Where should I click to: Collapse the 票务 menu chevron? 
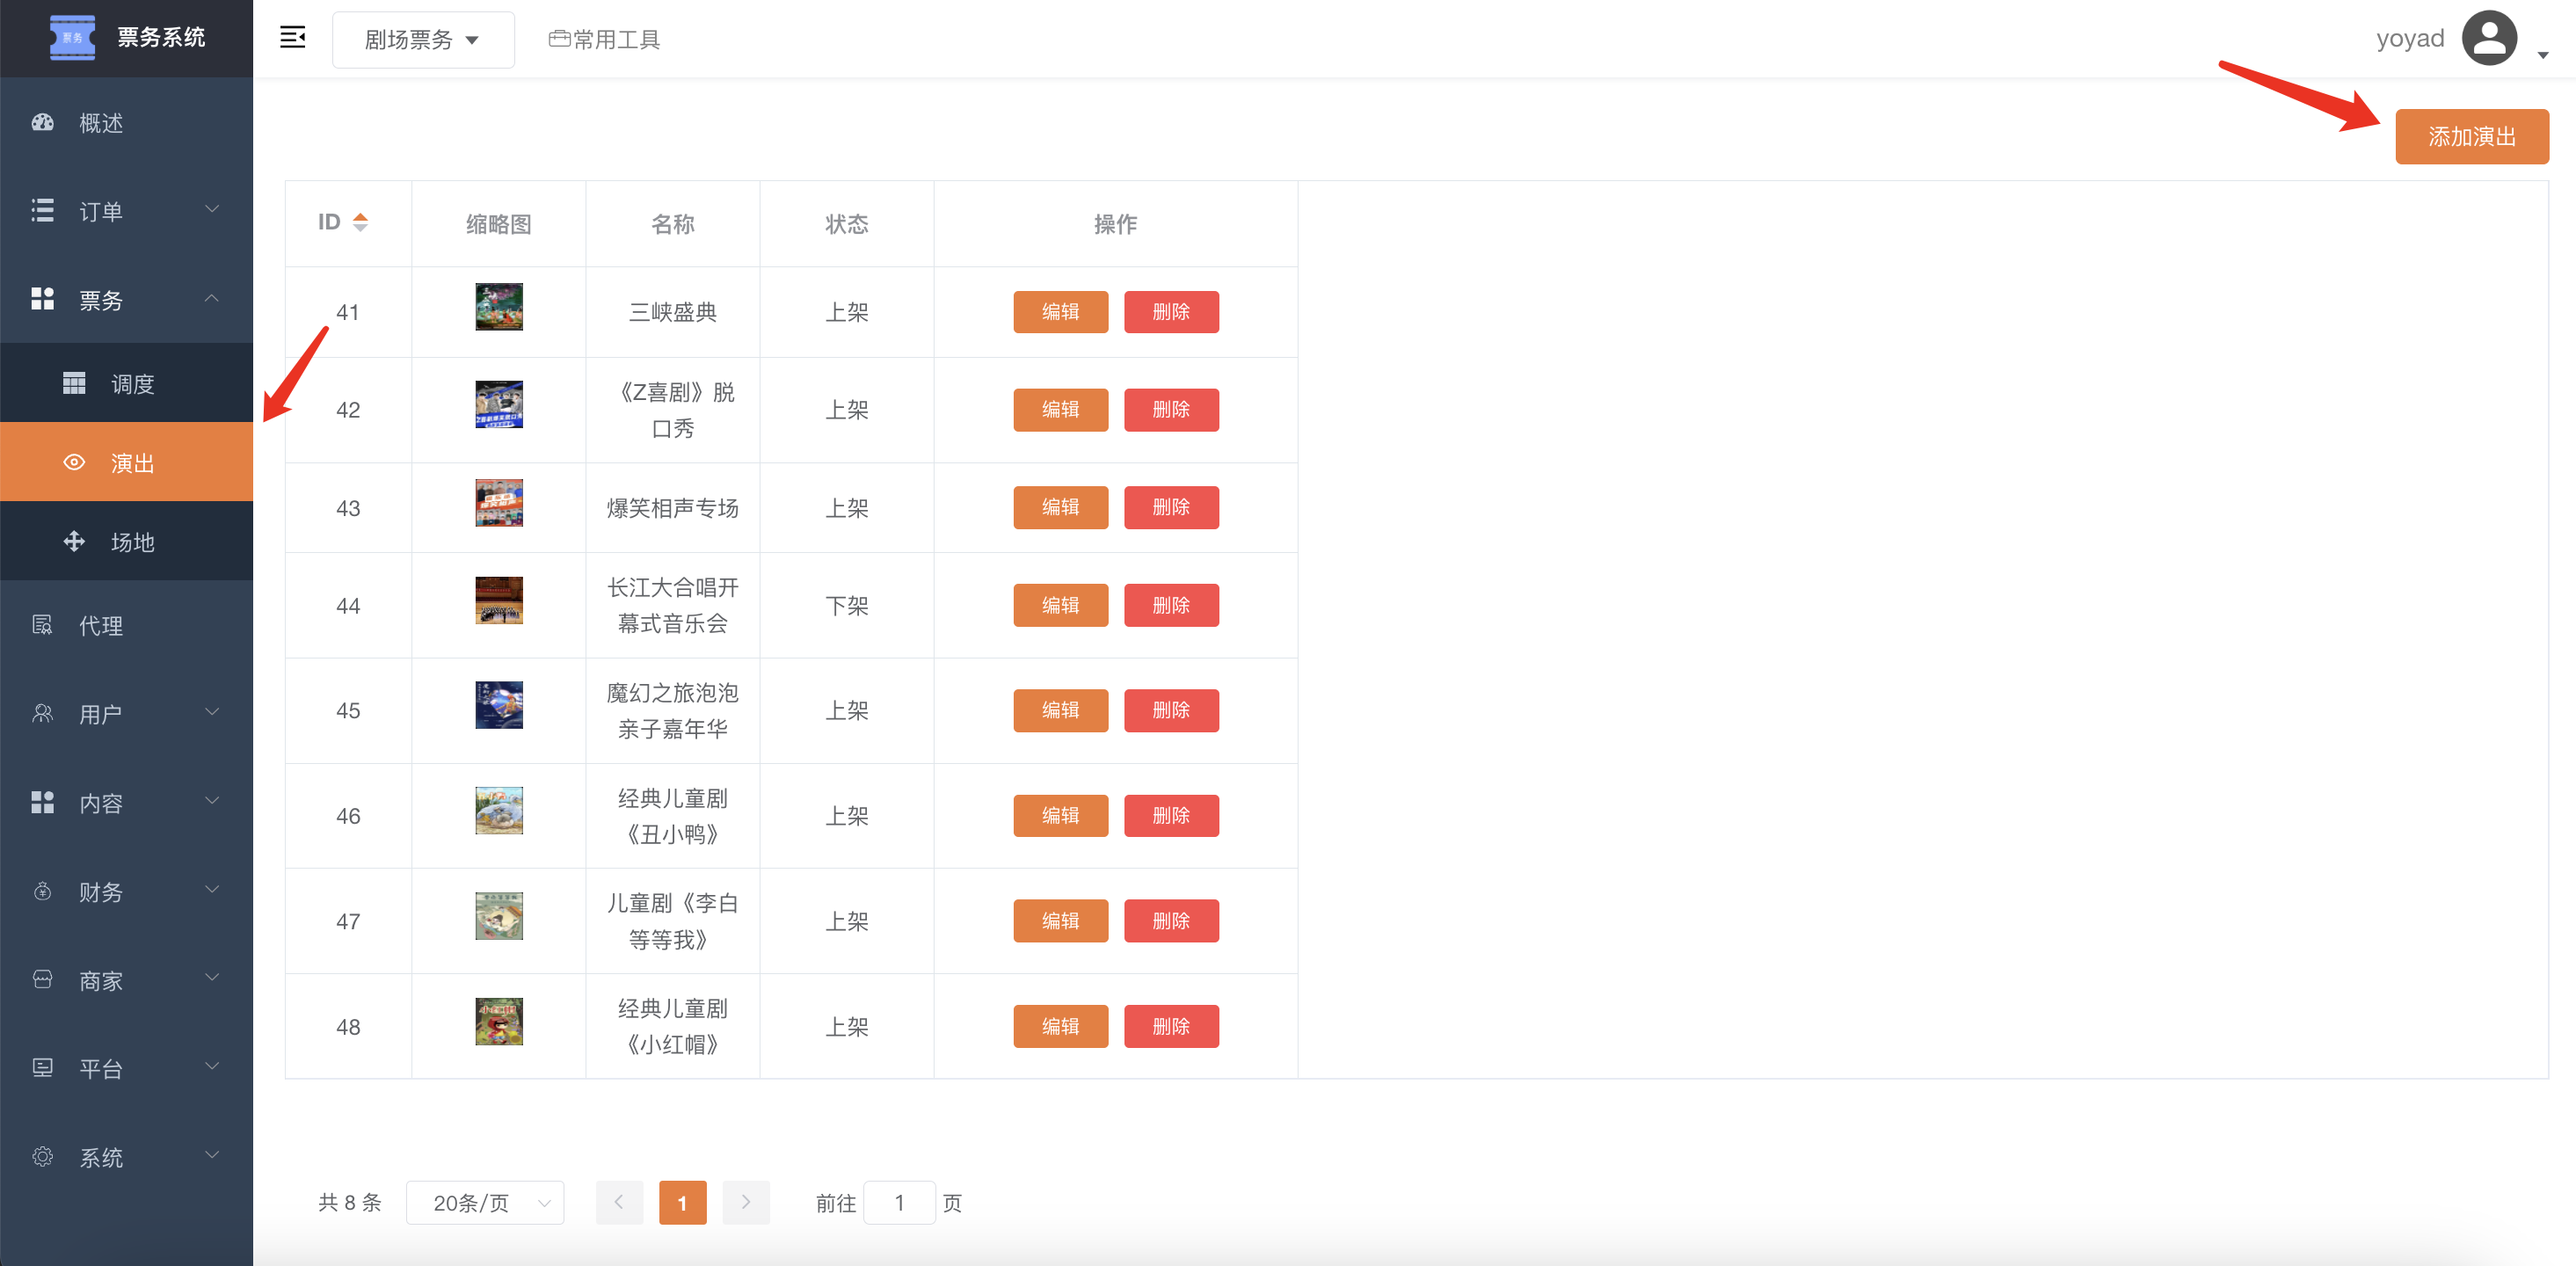(x=212, y=298)
